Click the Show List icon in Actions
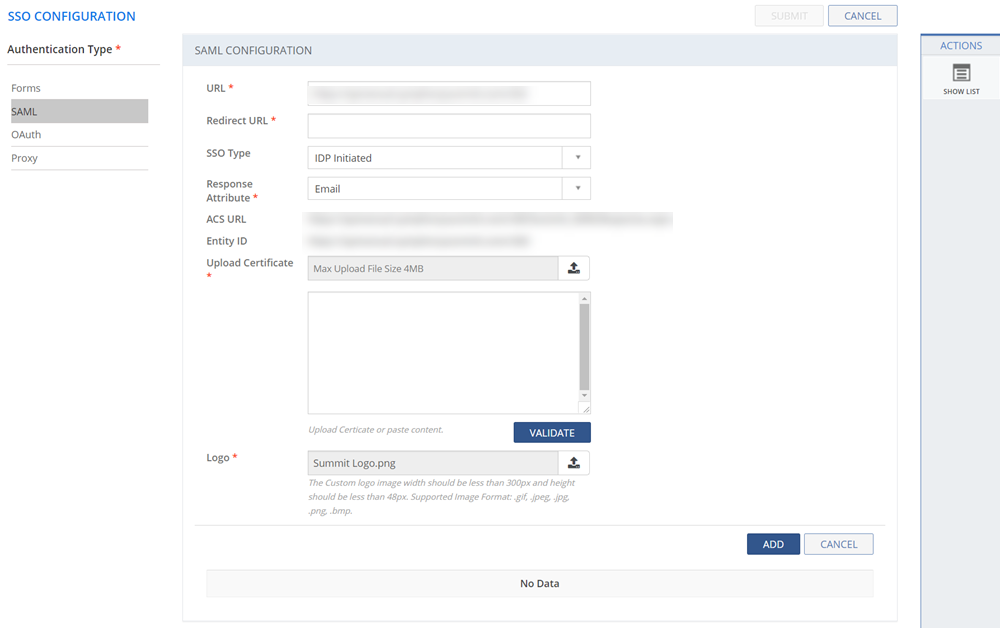Image resolution: width=1000 pixels, height=628 pixels. (x=961, y=74)
